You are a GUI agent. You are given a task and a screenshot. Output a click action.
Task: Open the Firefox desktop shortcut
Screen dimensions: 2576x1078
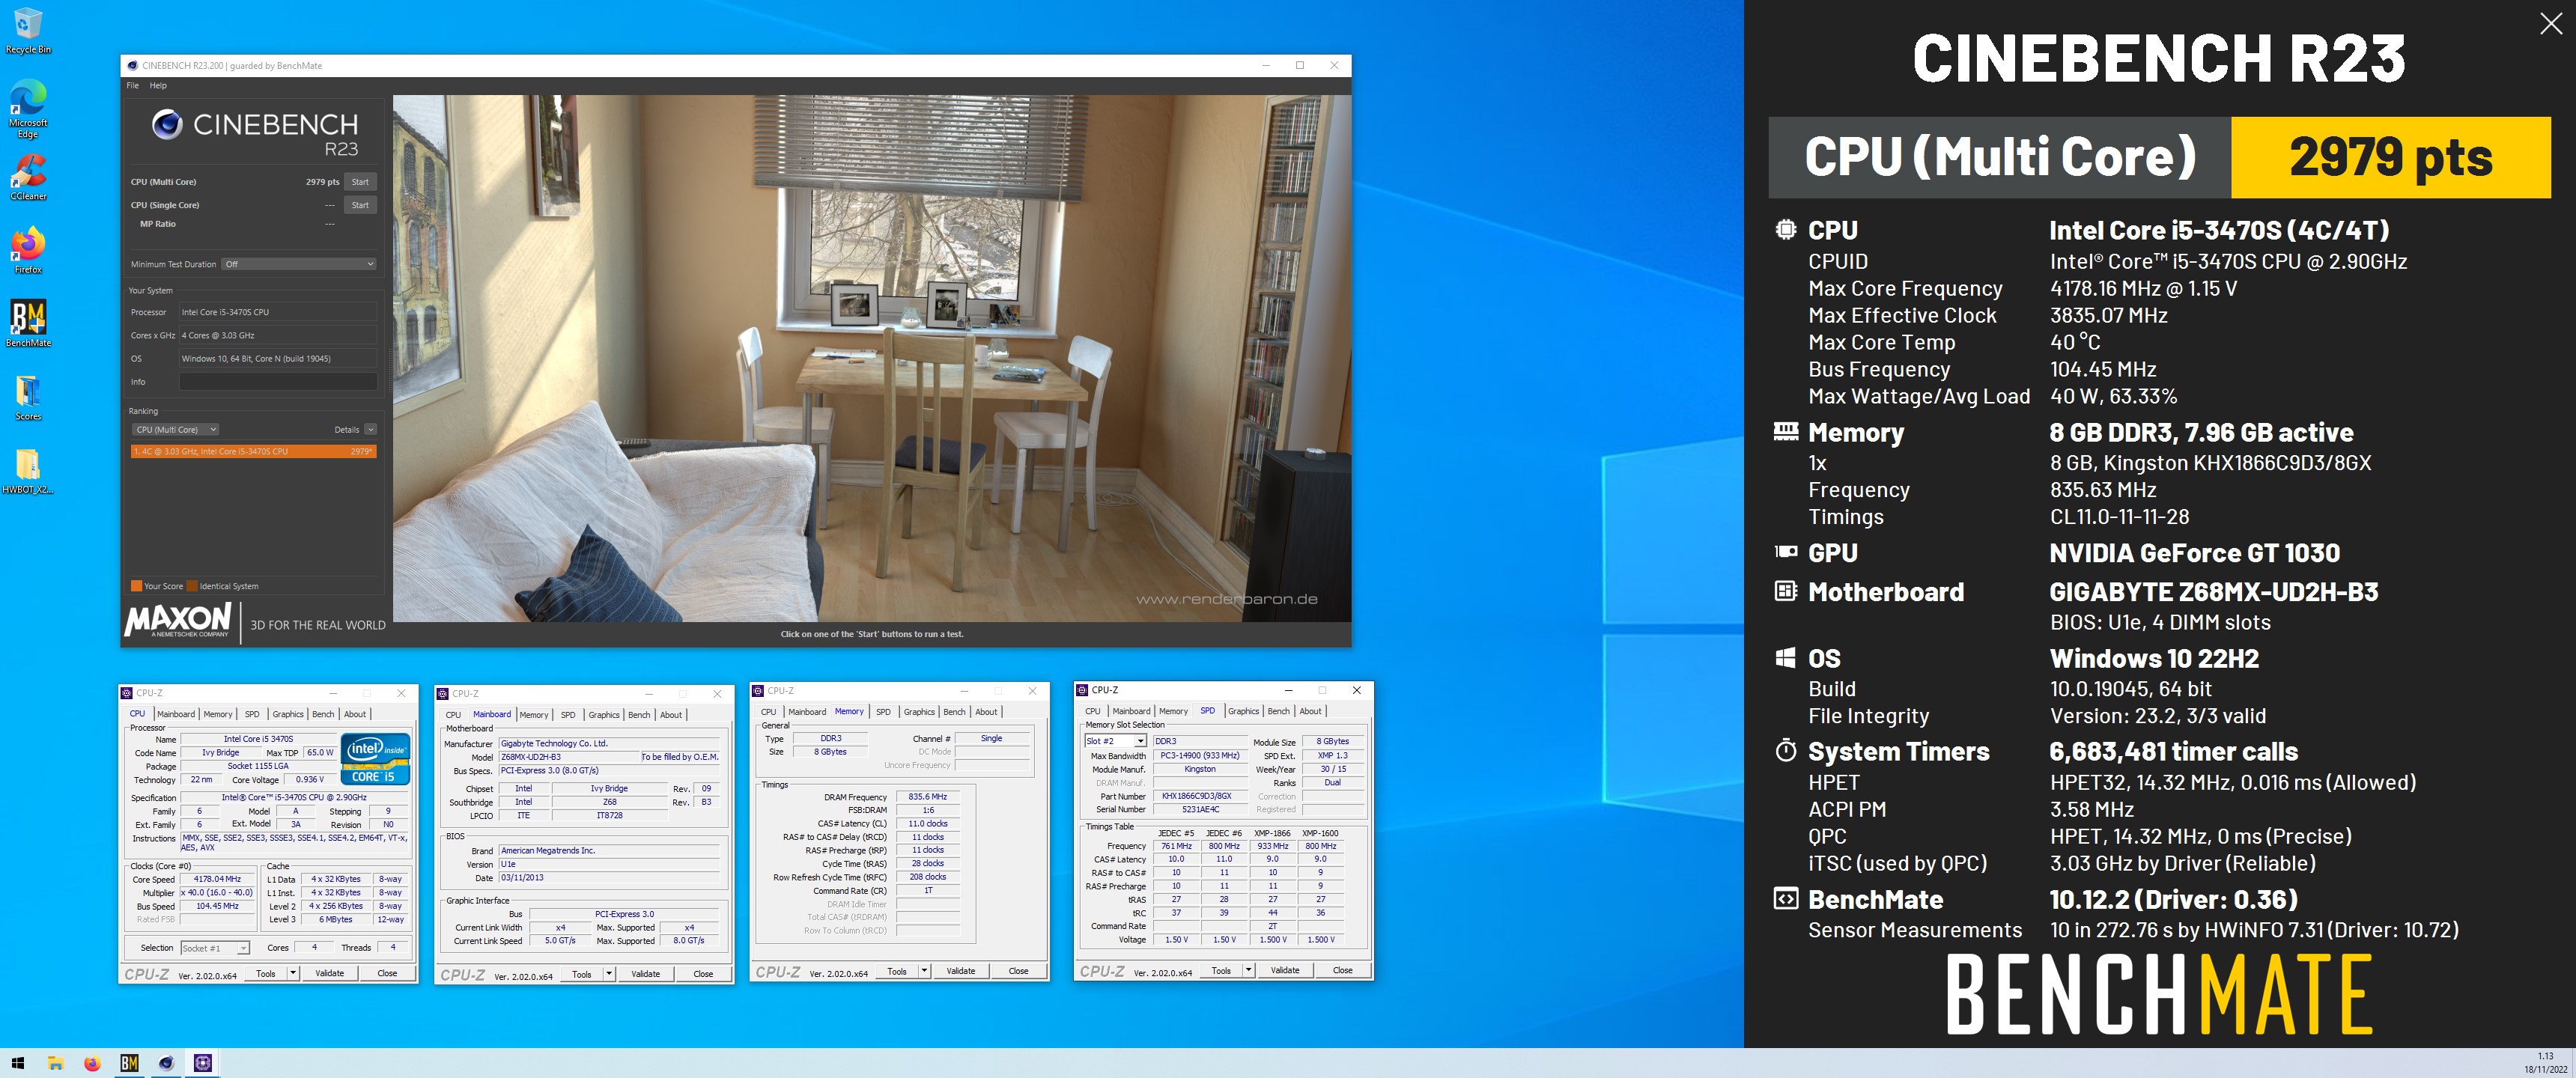click(28, 250)
